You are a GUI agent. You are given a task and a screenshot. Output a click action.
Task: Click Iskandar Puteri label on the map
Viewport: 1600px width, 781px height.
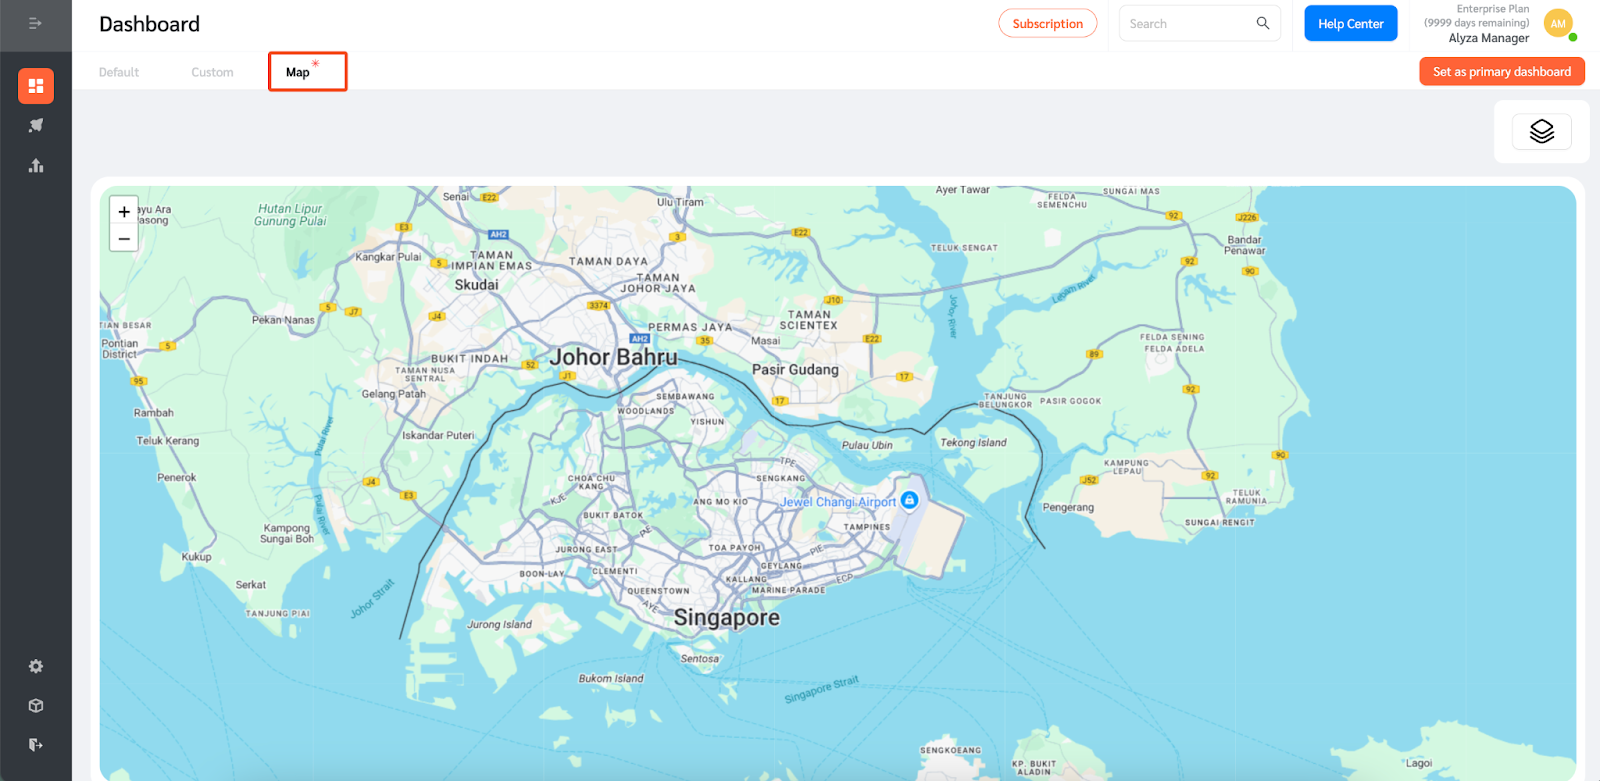(x=438, y=435)
